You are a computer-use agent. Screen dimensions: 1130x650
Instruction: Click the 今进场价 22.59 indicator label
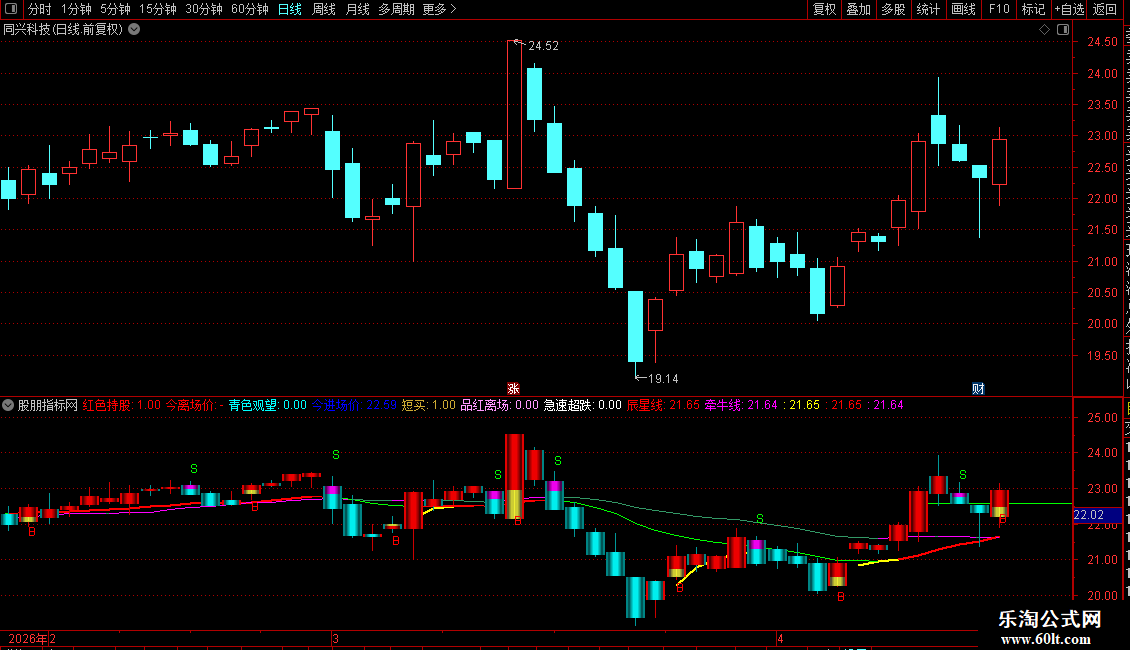click(354, 405)
